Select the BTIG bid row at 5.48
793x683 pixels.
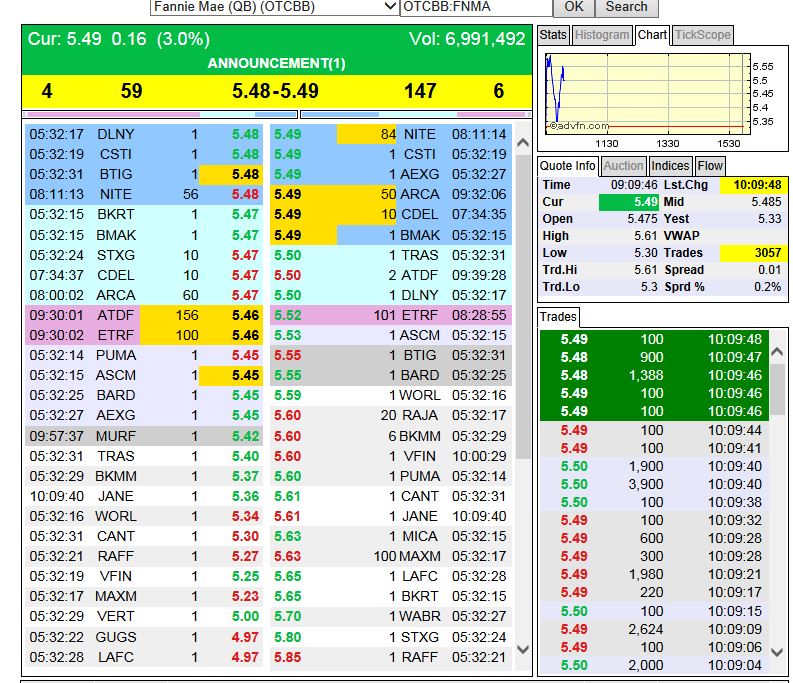pos(144,174)
